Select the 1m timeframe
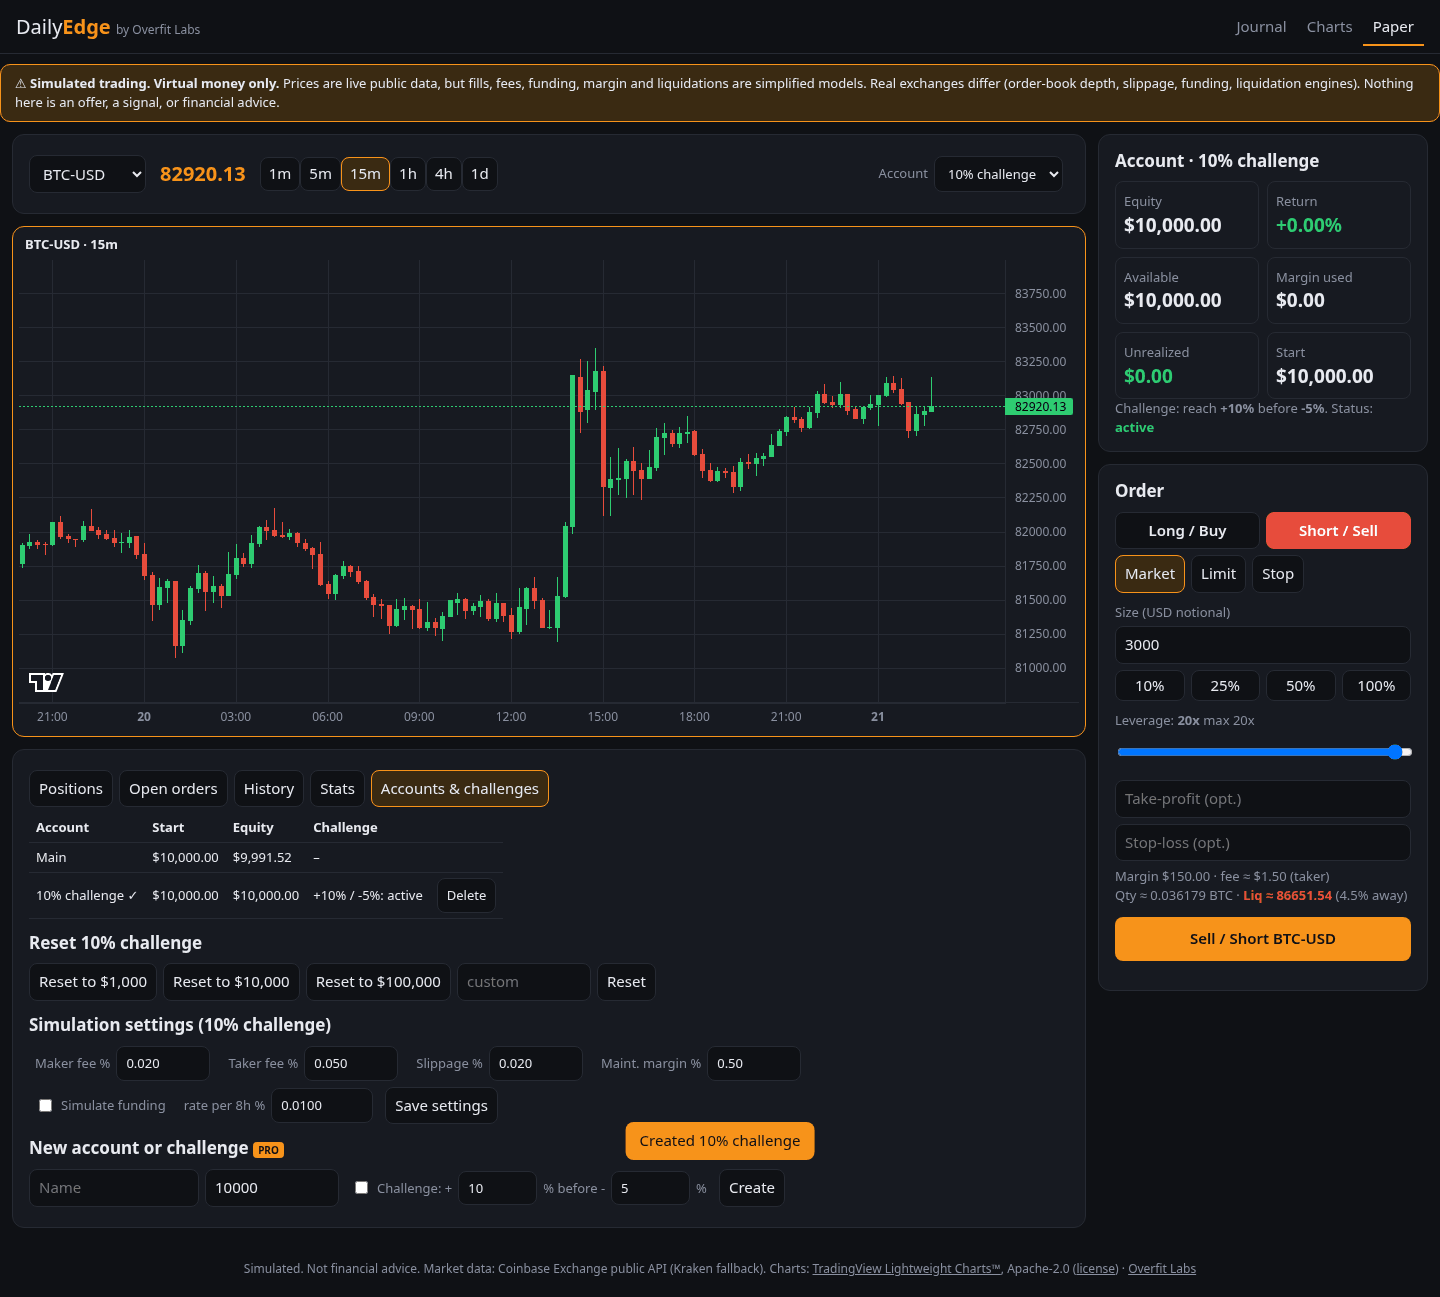The width and height of the screenshot is (1440, 1297). tap(280, 174)
